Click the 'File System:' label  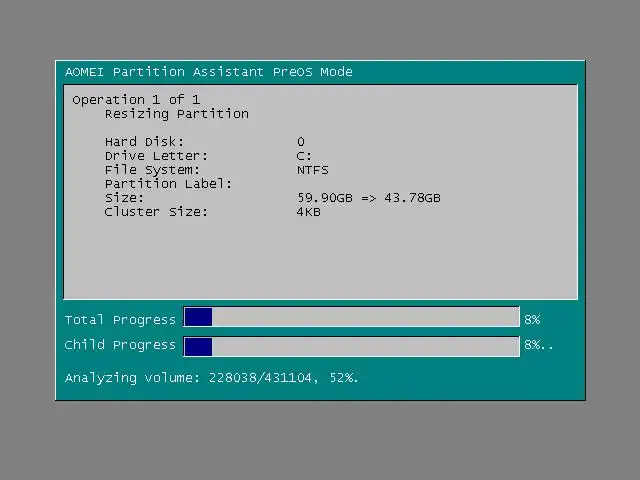(152, 170)
